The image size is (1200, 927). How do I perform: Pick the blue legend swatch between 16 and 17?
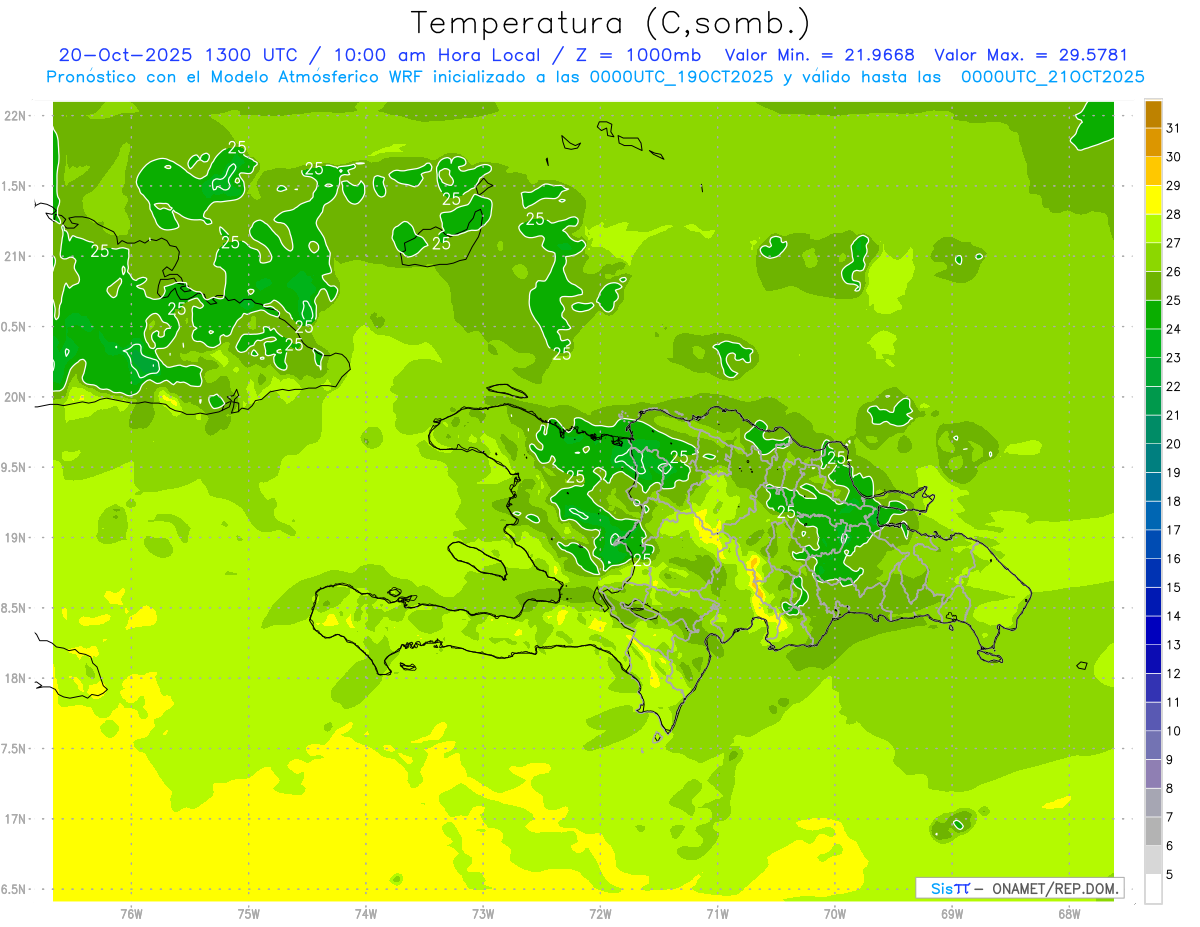(1153, 544)
